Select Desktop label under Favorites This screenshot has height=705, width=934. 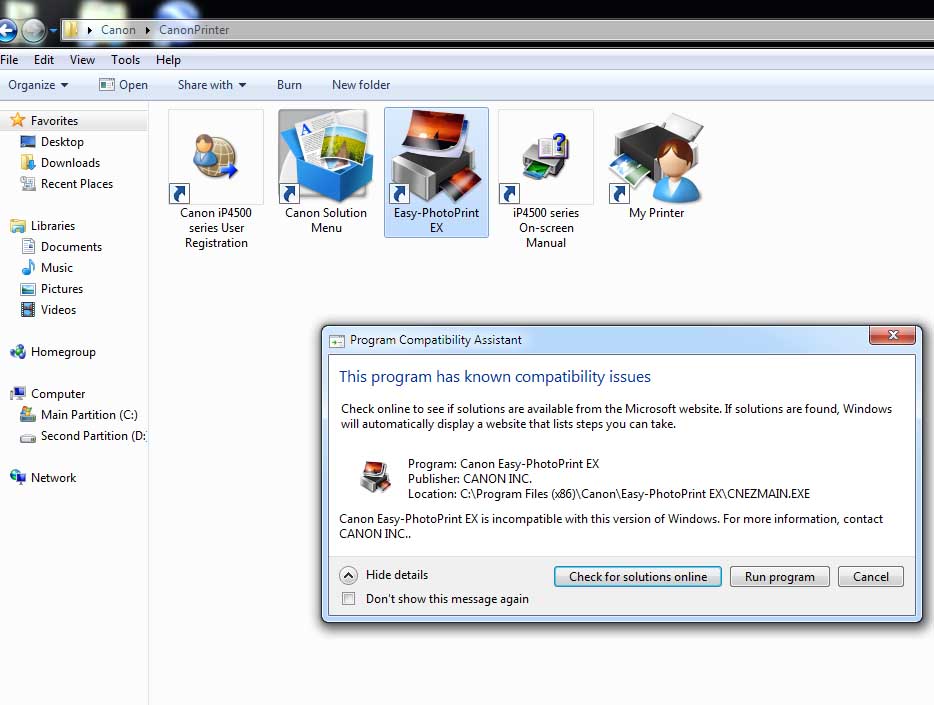(63, 142)
